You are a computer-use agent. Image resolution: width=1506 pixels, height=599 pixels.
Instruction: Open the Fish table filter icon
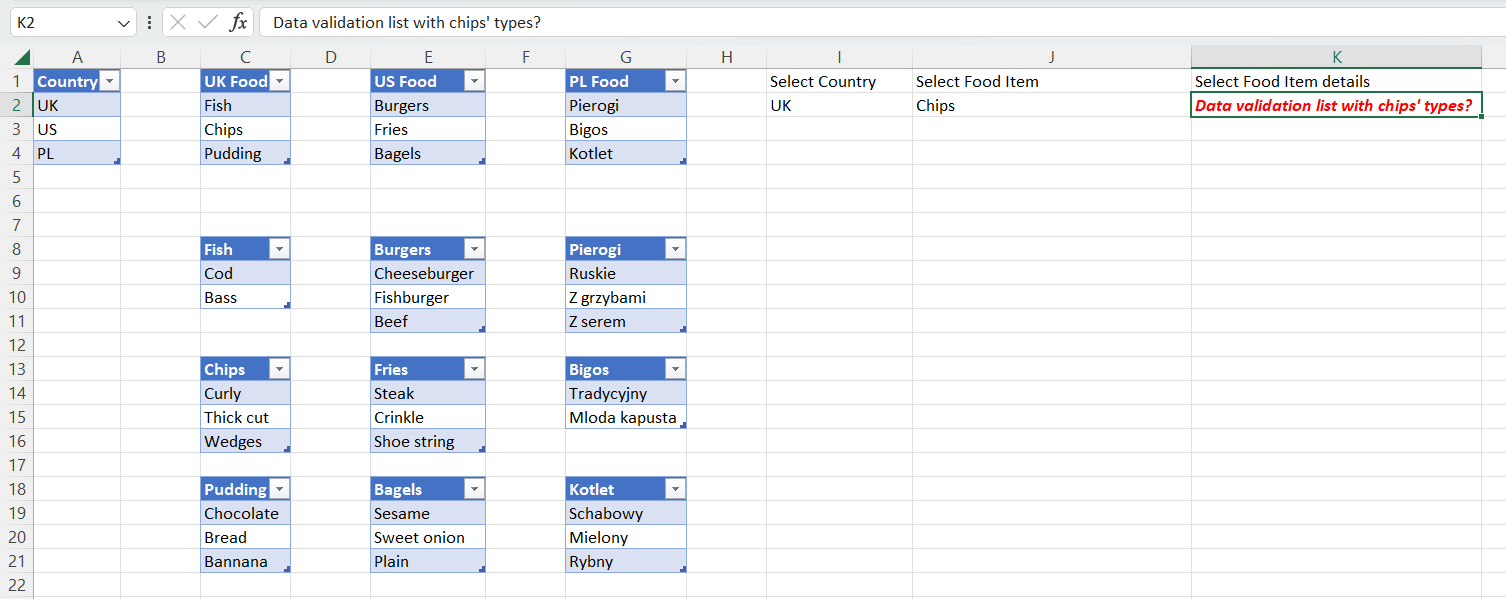278,248
